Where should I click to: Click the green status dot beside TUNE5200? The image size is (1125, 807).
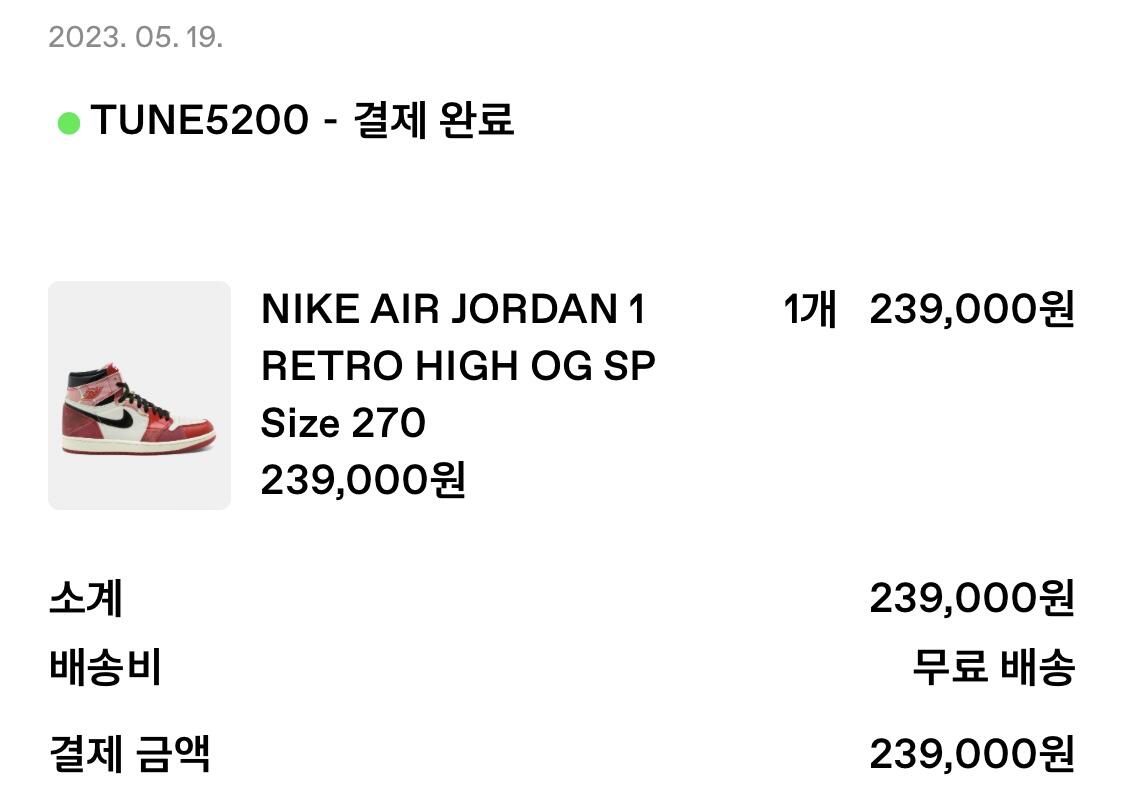68,123
